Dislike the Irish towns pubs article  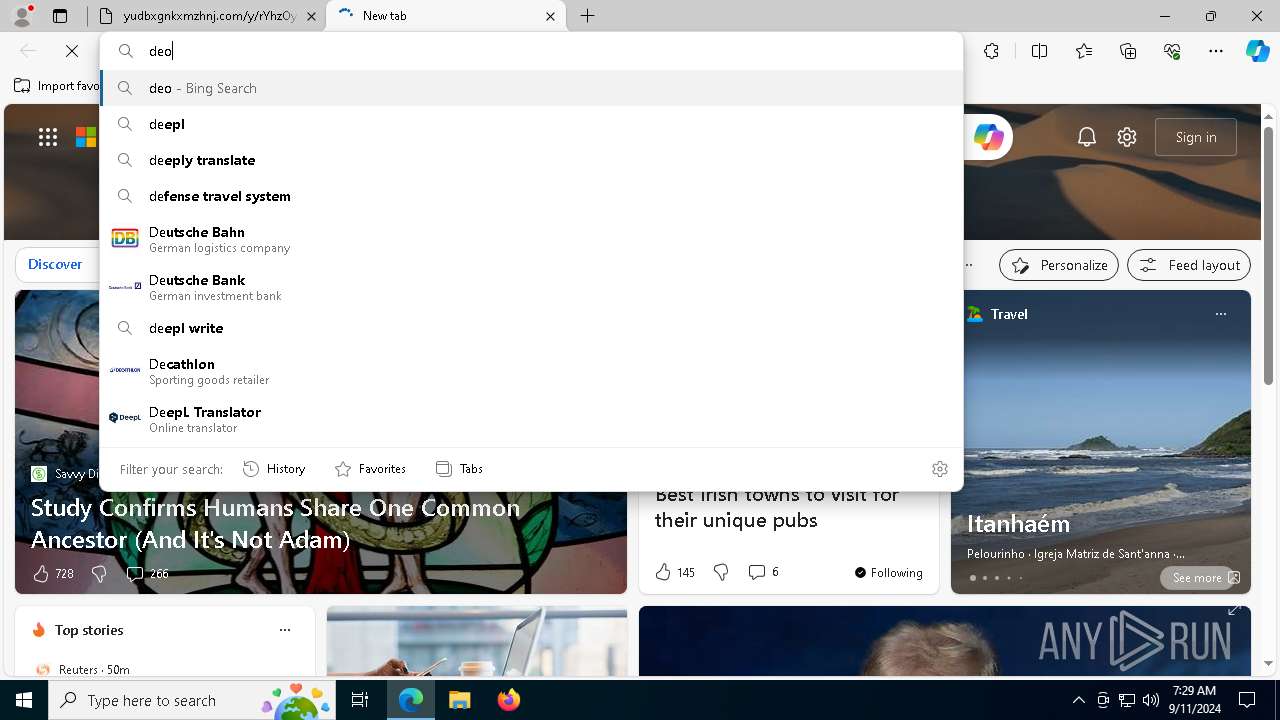pos(721,572)
